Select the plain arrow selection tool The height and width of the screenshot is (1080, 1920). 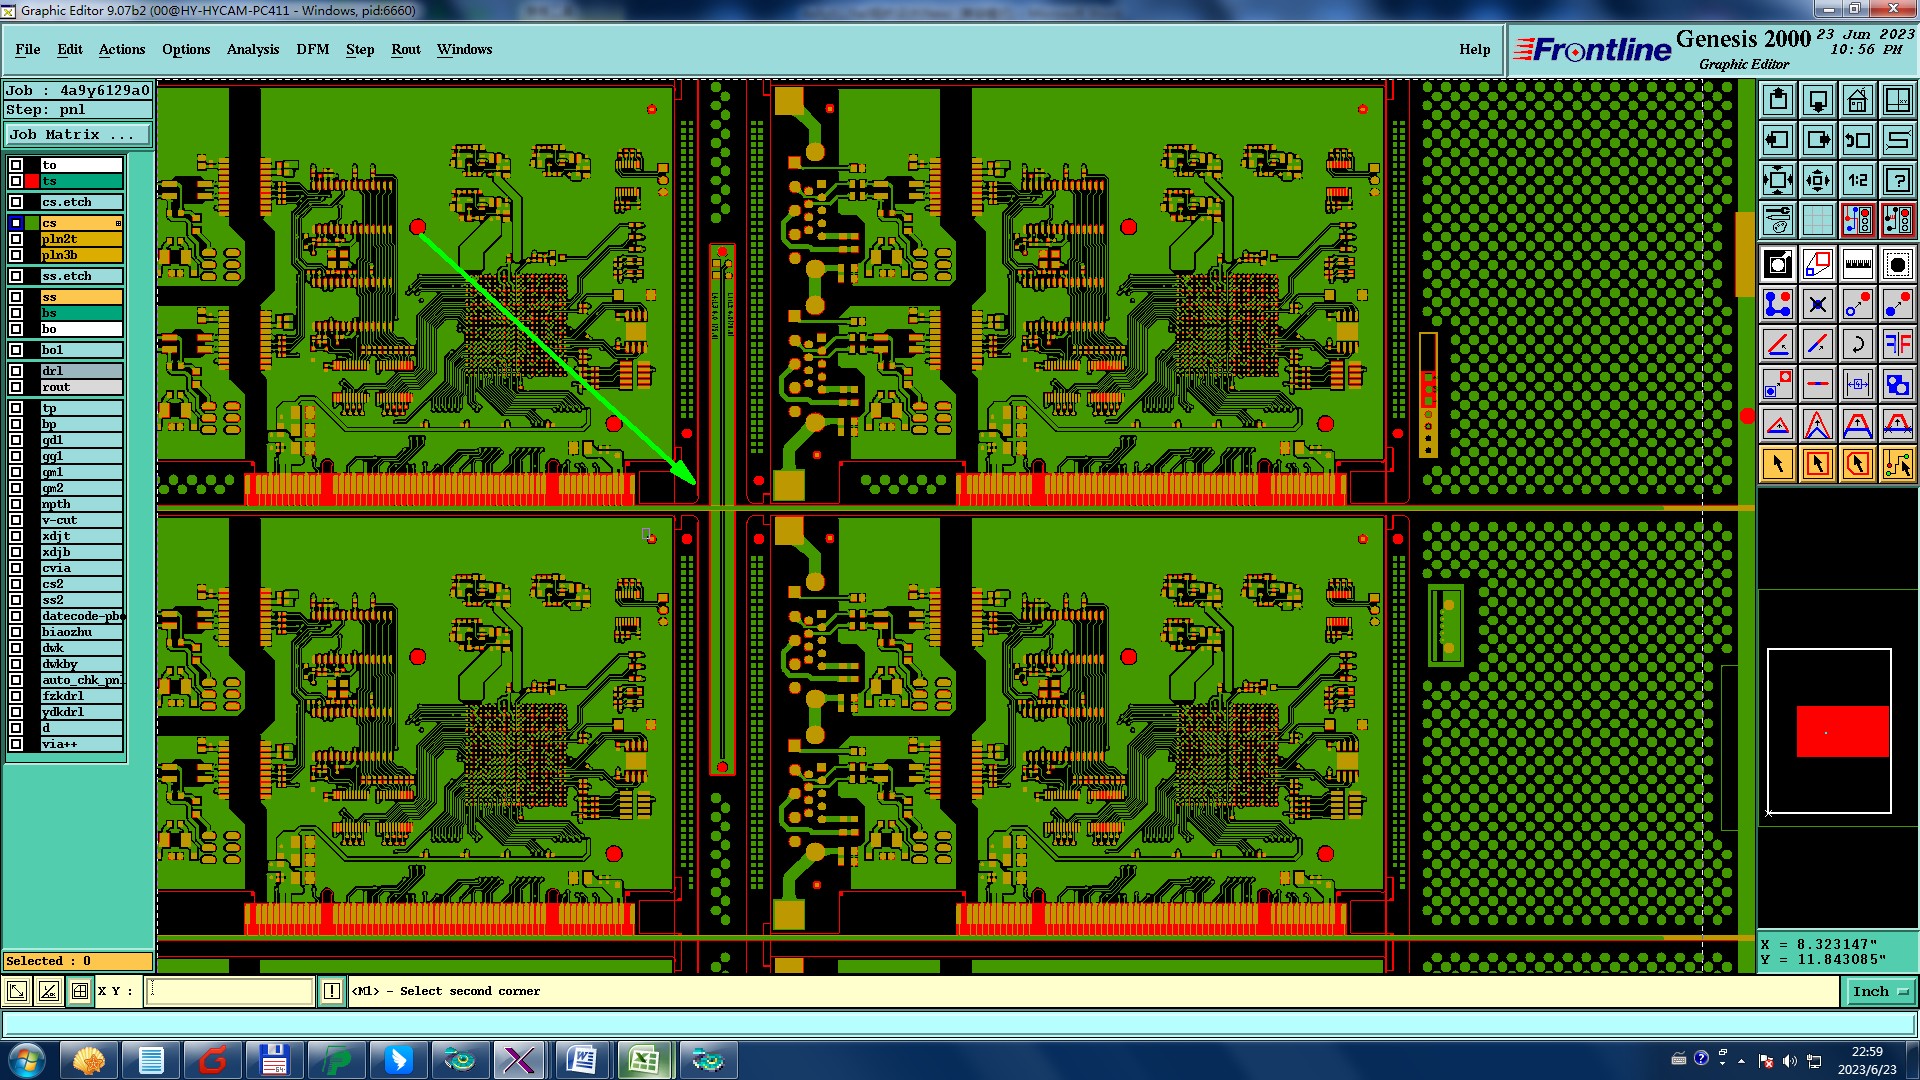tap(1778, 464)
